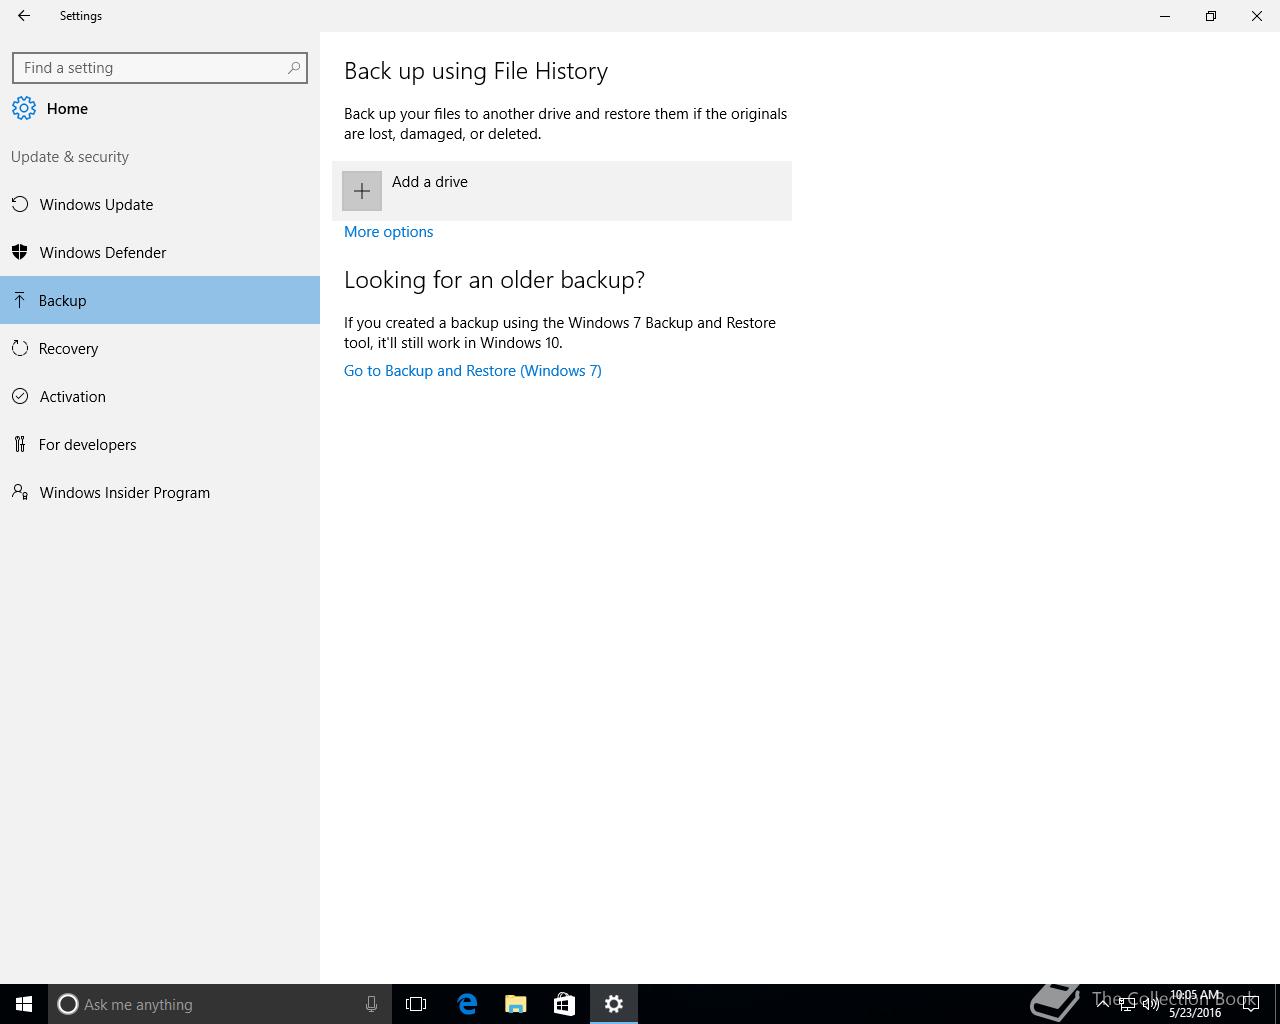Select the Windows Update refresh icon
This screenshot has width=1280, height=1024.
coord(20,205)
